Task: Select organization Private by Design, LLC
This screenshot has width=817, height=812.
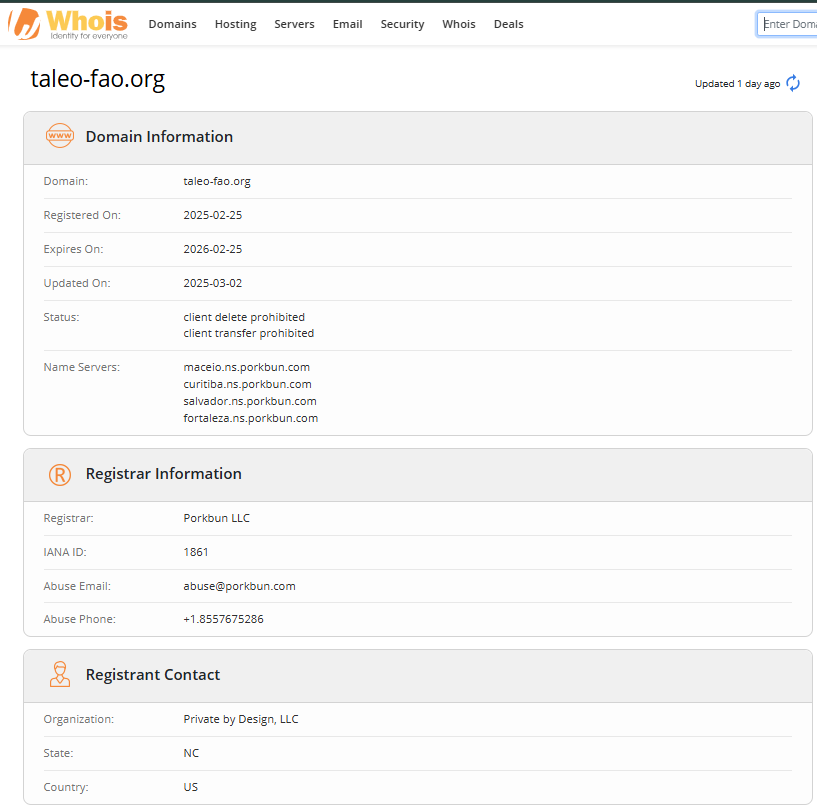Action: coord(241,719)
